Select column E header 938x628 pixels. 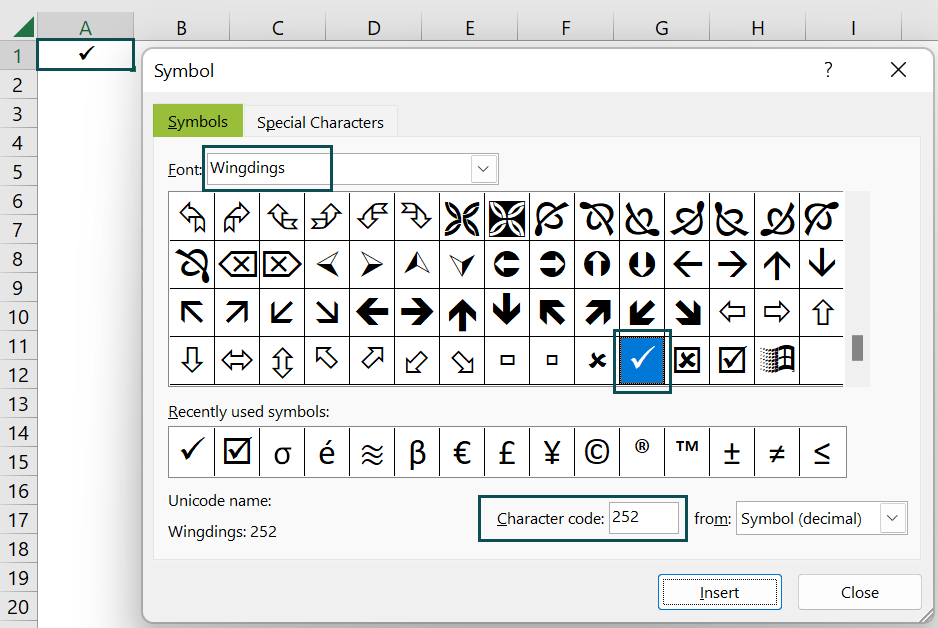(470, 28)
